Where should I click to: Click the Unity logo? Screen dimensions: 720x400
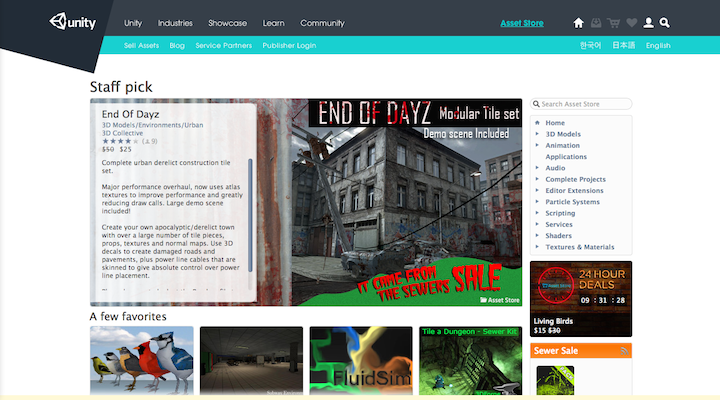(73, 22)
